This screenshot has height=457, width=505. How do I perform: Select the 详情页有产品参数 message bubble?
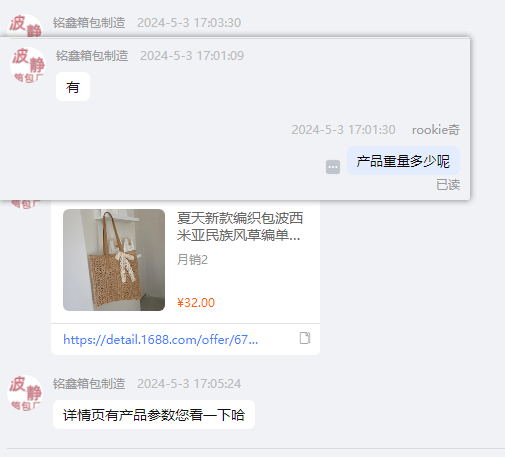pyautogui.click(x=154, y=415)
